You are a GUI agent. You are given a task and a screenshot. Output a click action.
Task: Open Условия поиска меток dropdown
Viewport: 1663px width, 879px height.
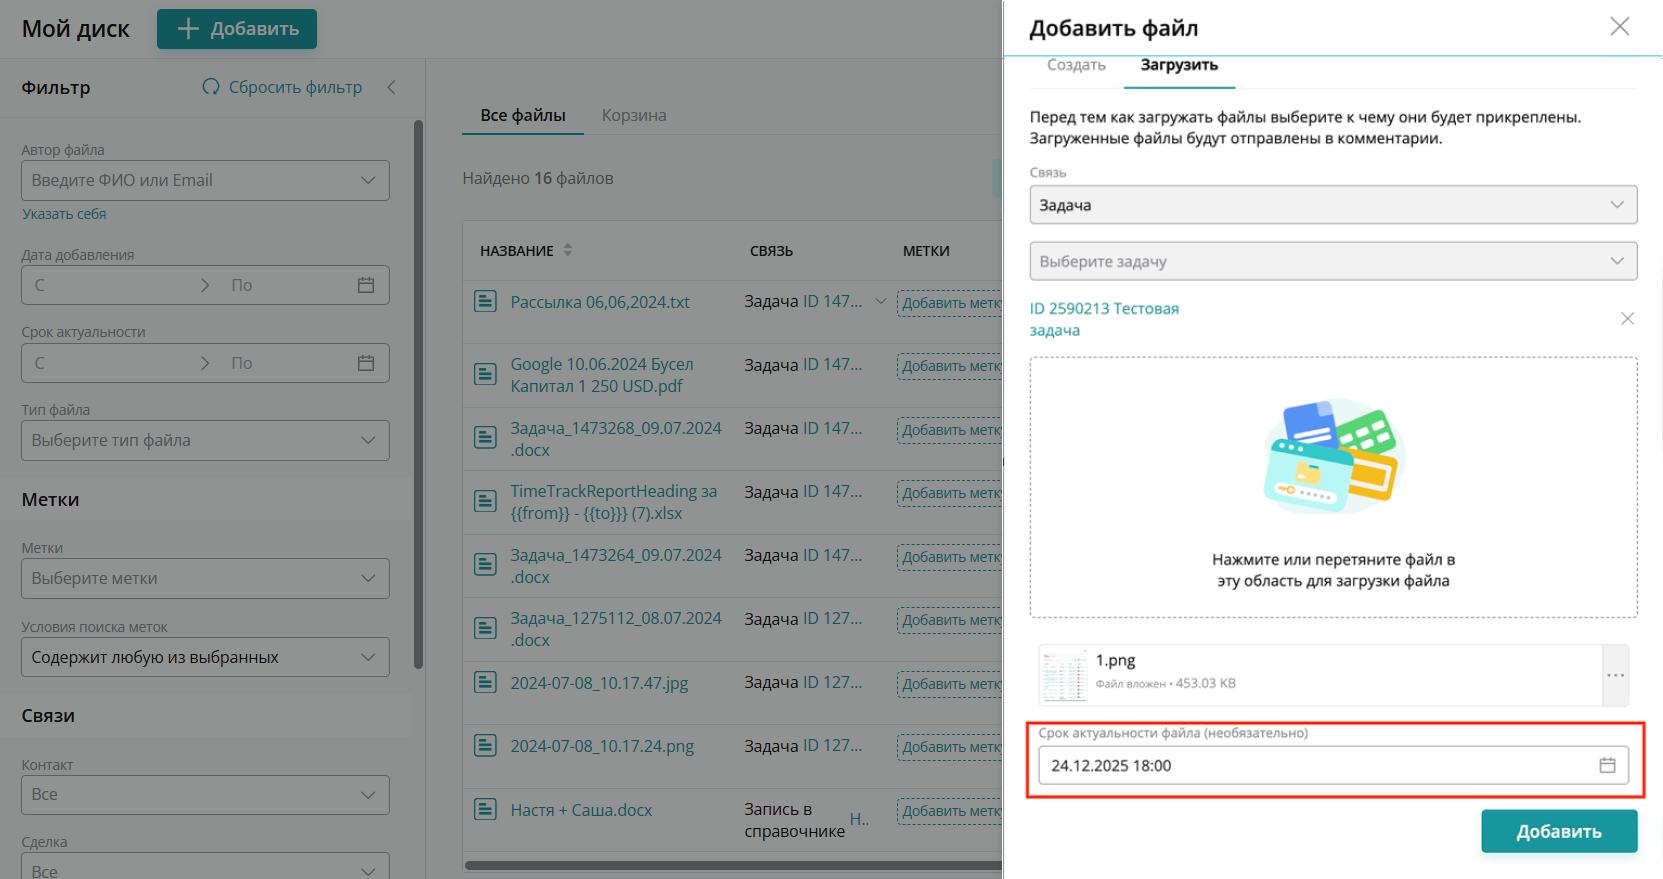[x=205, y=657]
